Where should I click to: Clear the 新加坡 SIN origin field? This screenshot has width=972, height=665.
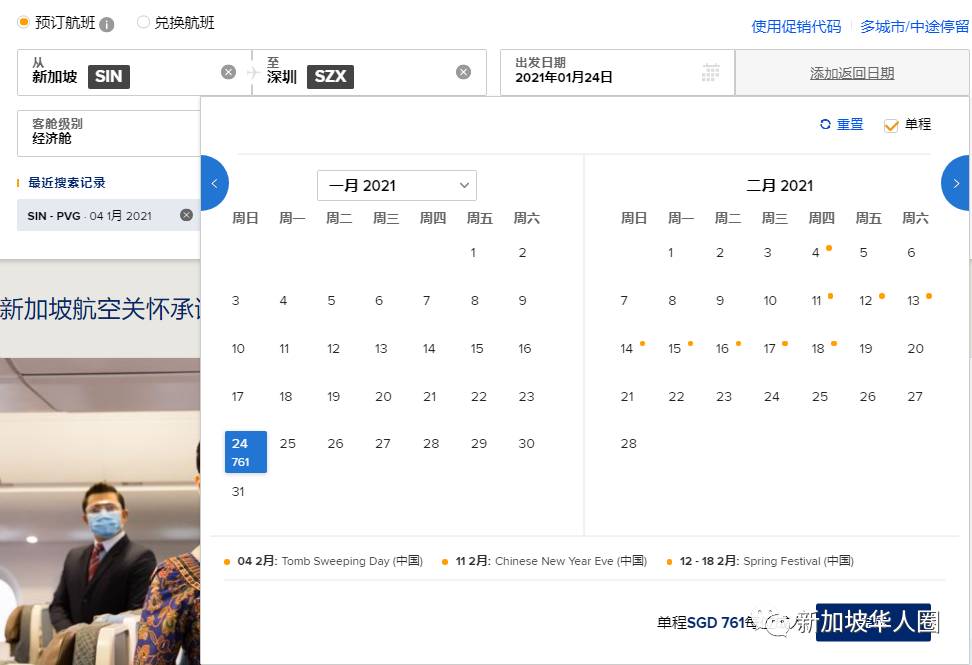228,72
